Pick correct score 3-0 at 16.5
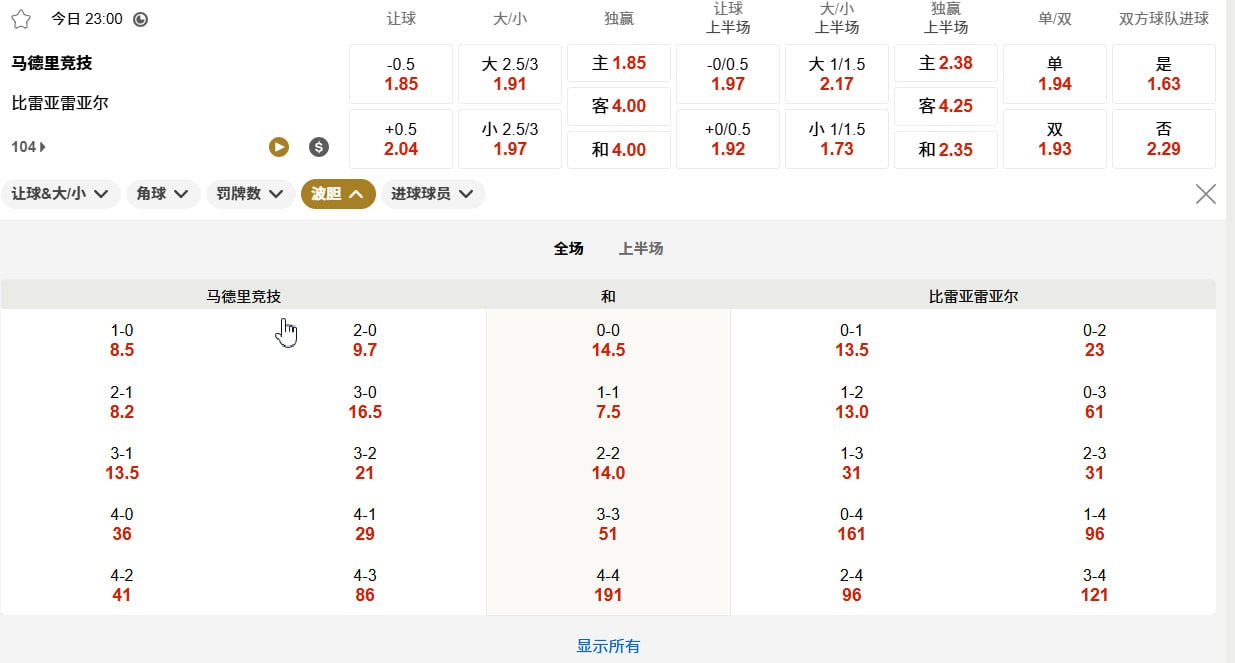This screenshot has height=663, width=1235. 365,402
